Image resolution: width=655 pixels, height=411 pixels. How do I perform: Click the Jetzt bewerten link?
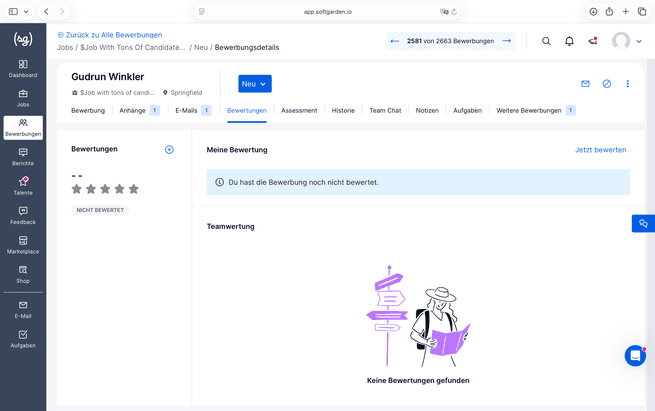tap(600, 150)
